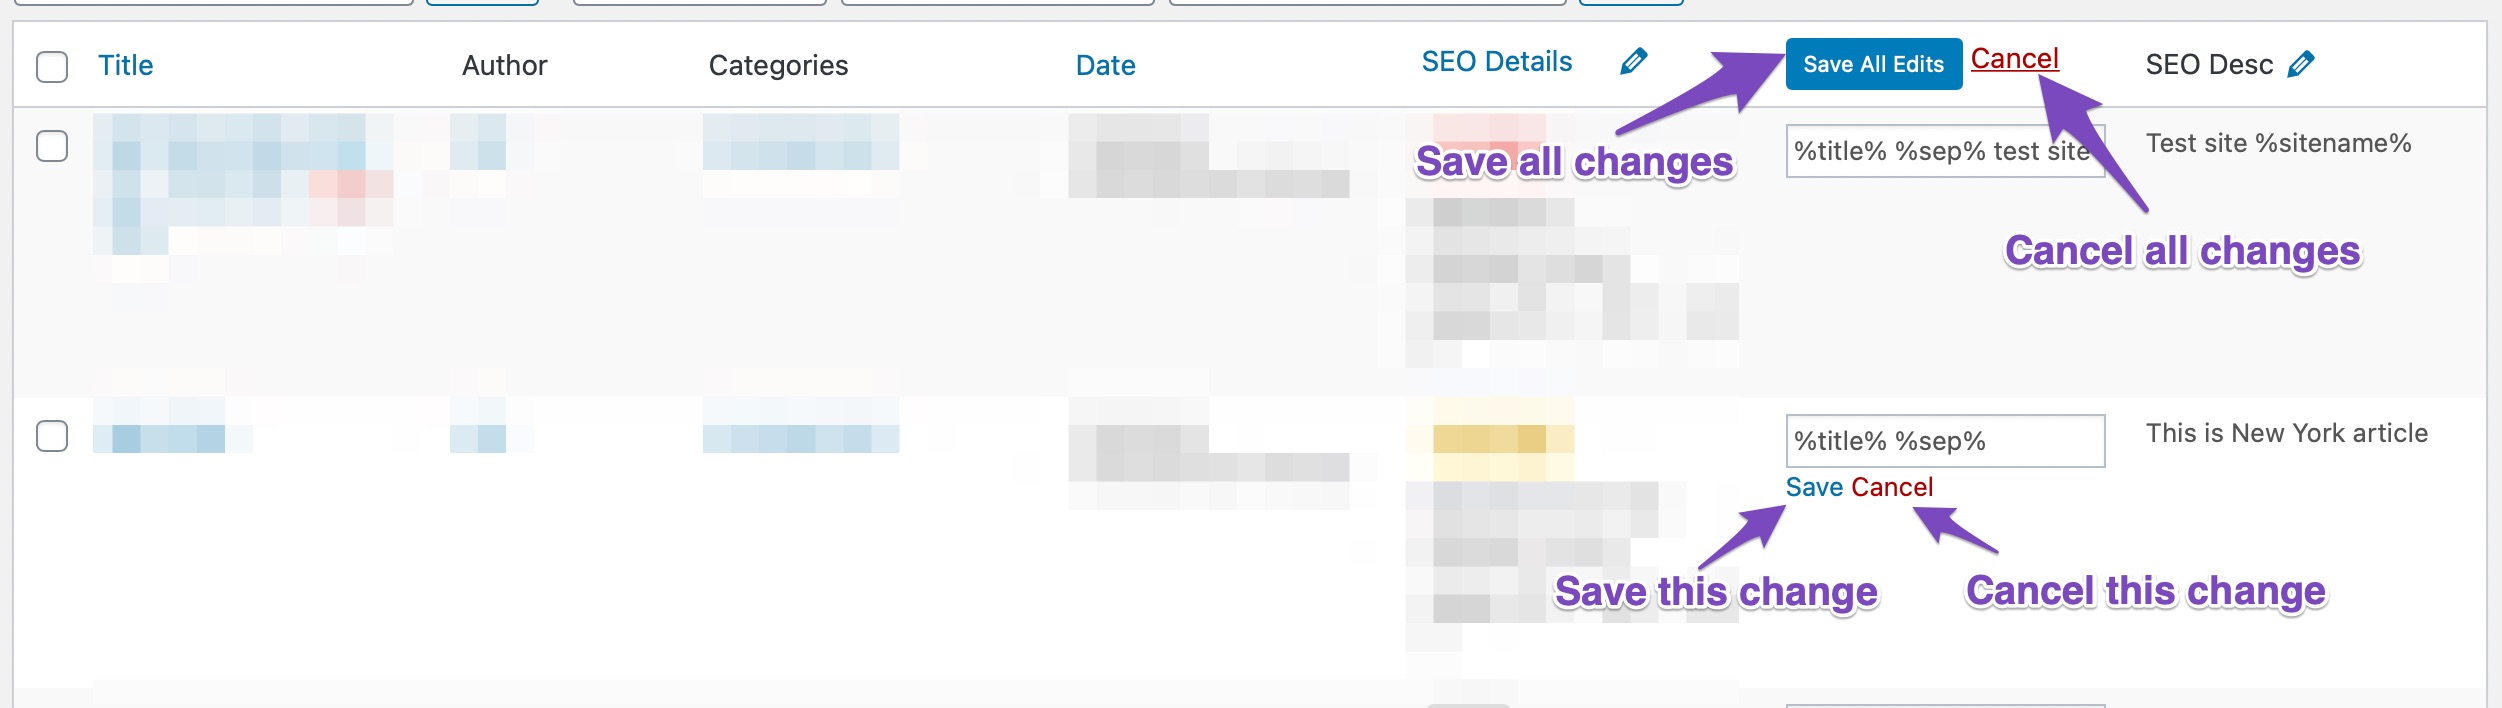Click the pencil icon beside SEO Desc
This screenshot has width=2502, height=708.
(x=2300, y=65)
